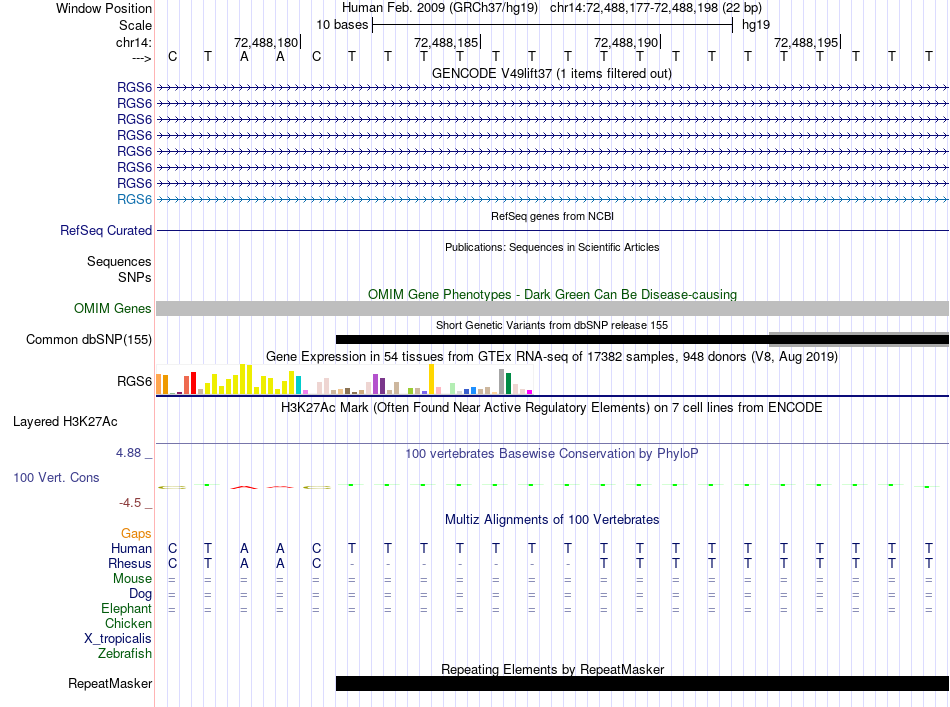Open 'Short Genetic Variants from dbSNP release 155'

(x=551, y=325)
